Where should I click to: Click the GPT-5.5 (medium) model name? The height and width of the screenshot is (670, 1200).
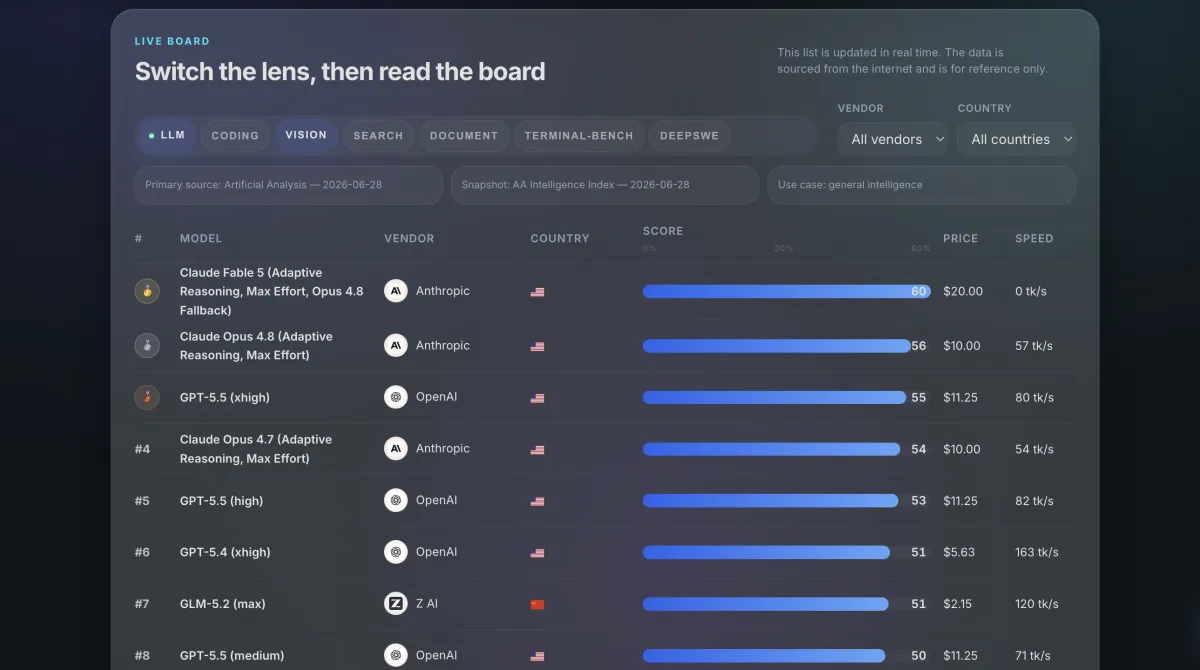232,656
